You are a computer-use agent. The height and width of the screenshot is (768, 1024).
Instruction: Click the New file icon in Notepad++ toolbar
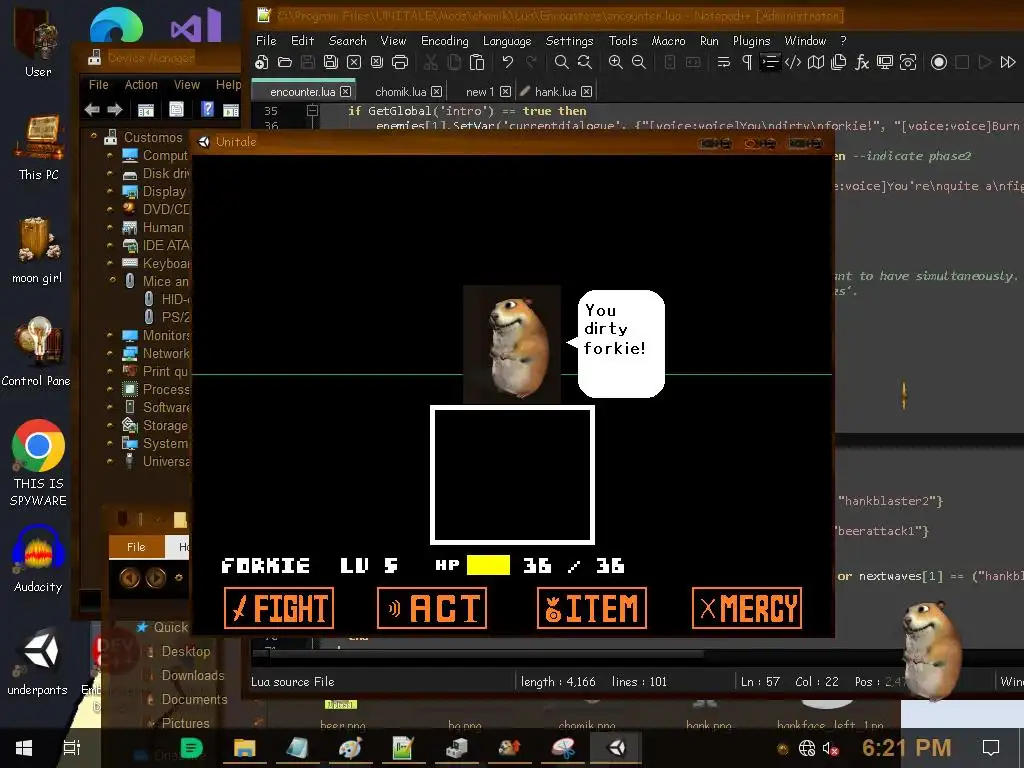click(262, 62)
